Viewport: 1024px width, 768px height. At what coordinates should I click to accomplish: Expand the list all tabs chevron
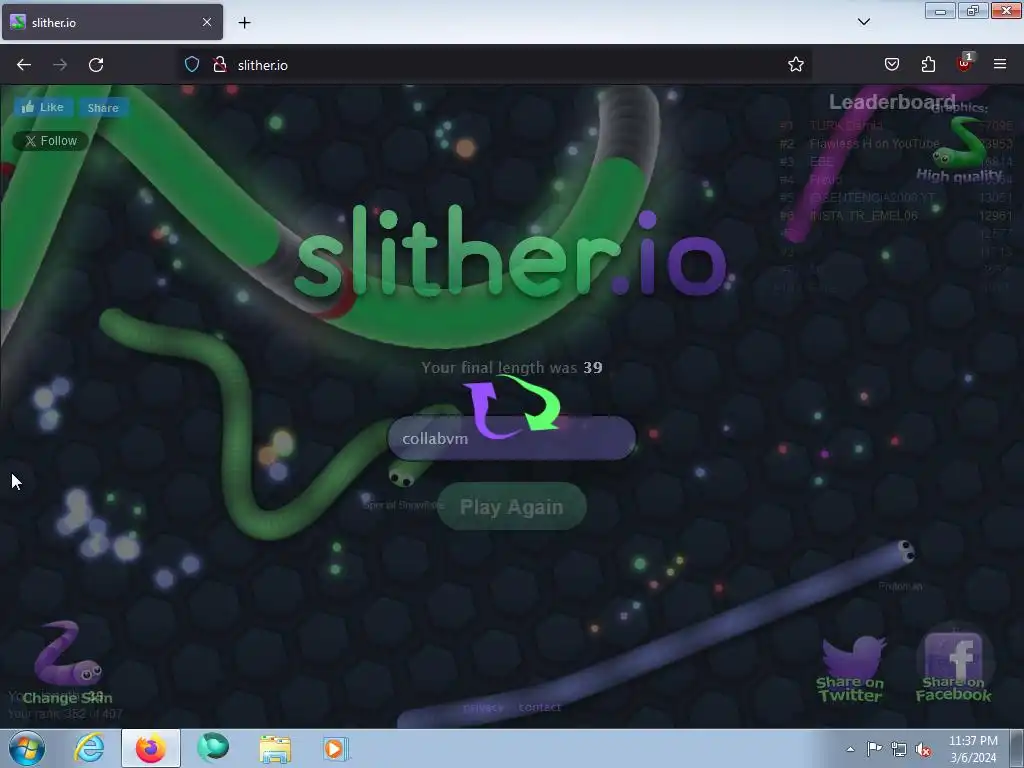[864, 22]
